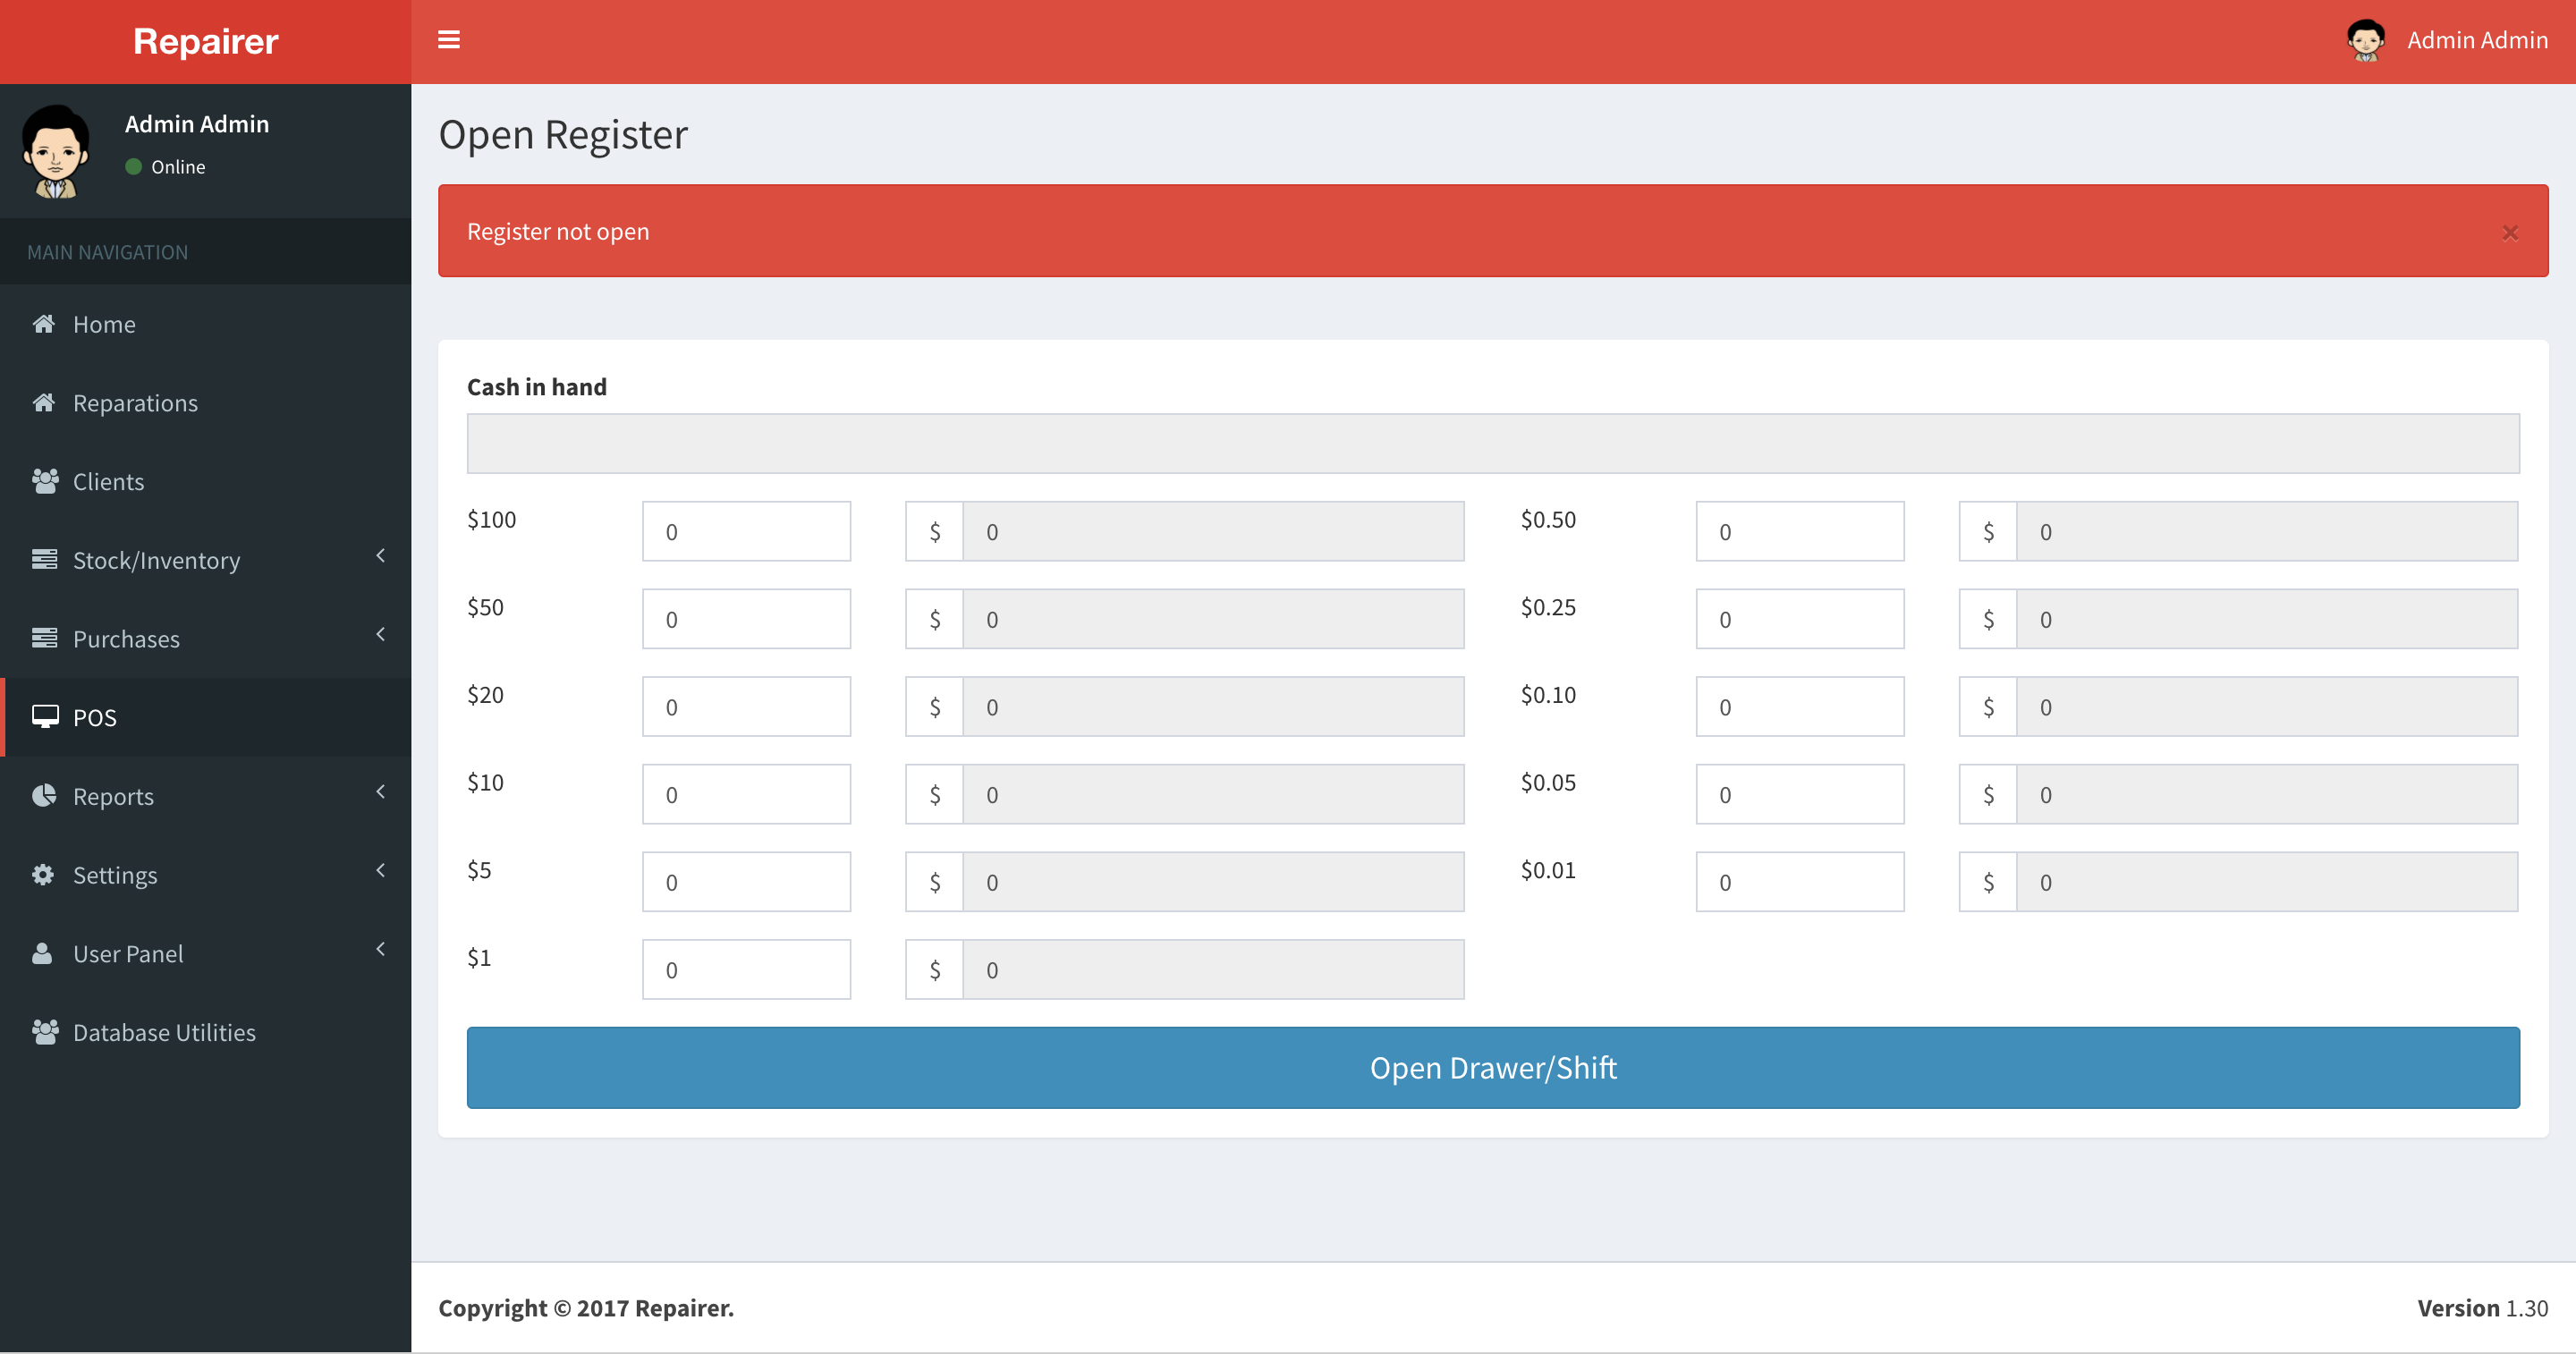The height and width of the screenshot is (1354, 2576).
Task: Click the Settings gear icon
Action: pos(42,875)
